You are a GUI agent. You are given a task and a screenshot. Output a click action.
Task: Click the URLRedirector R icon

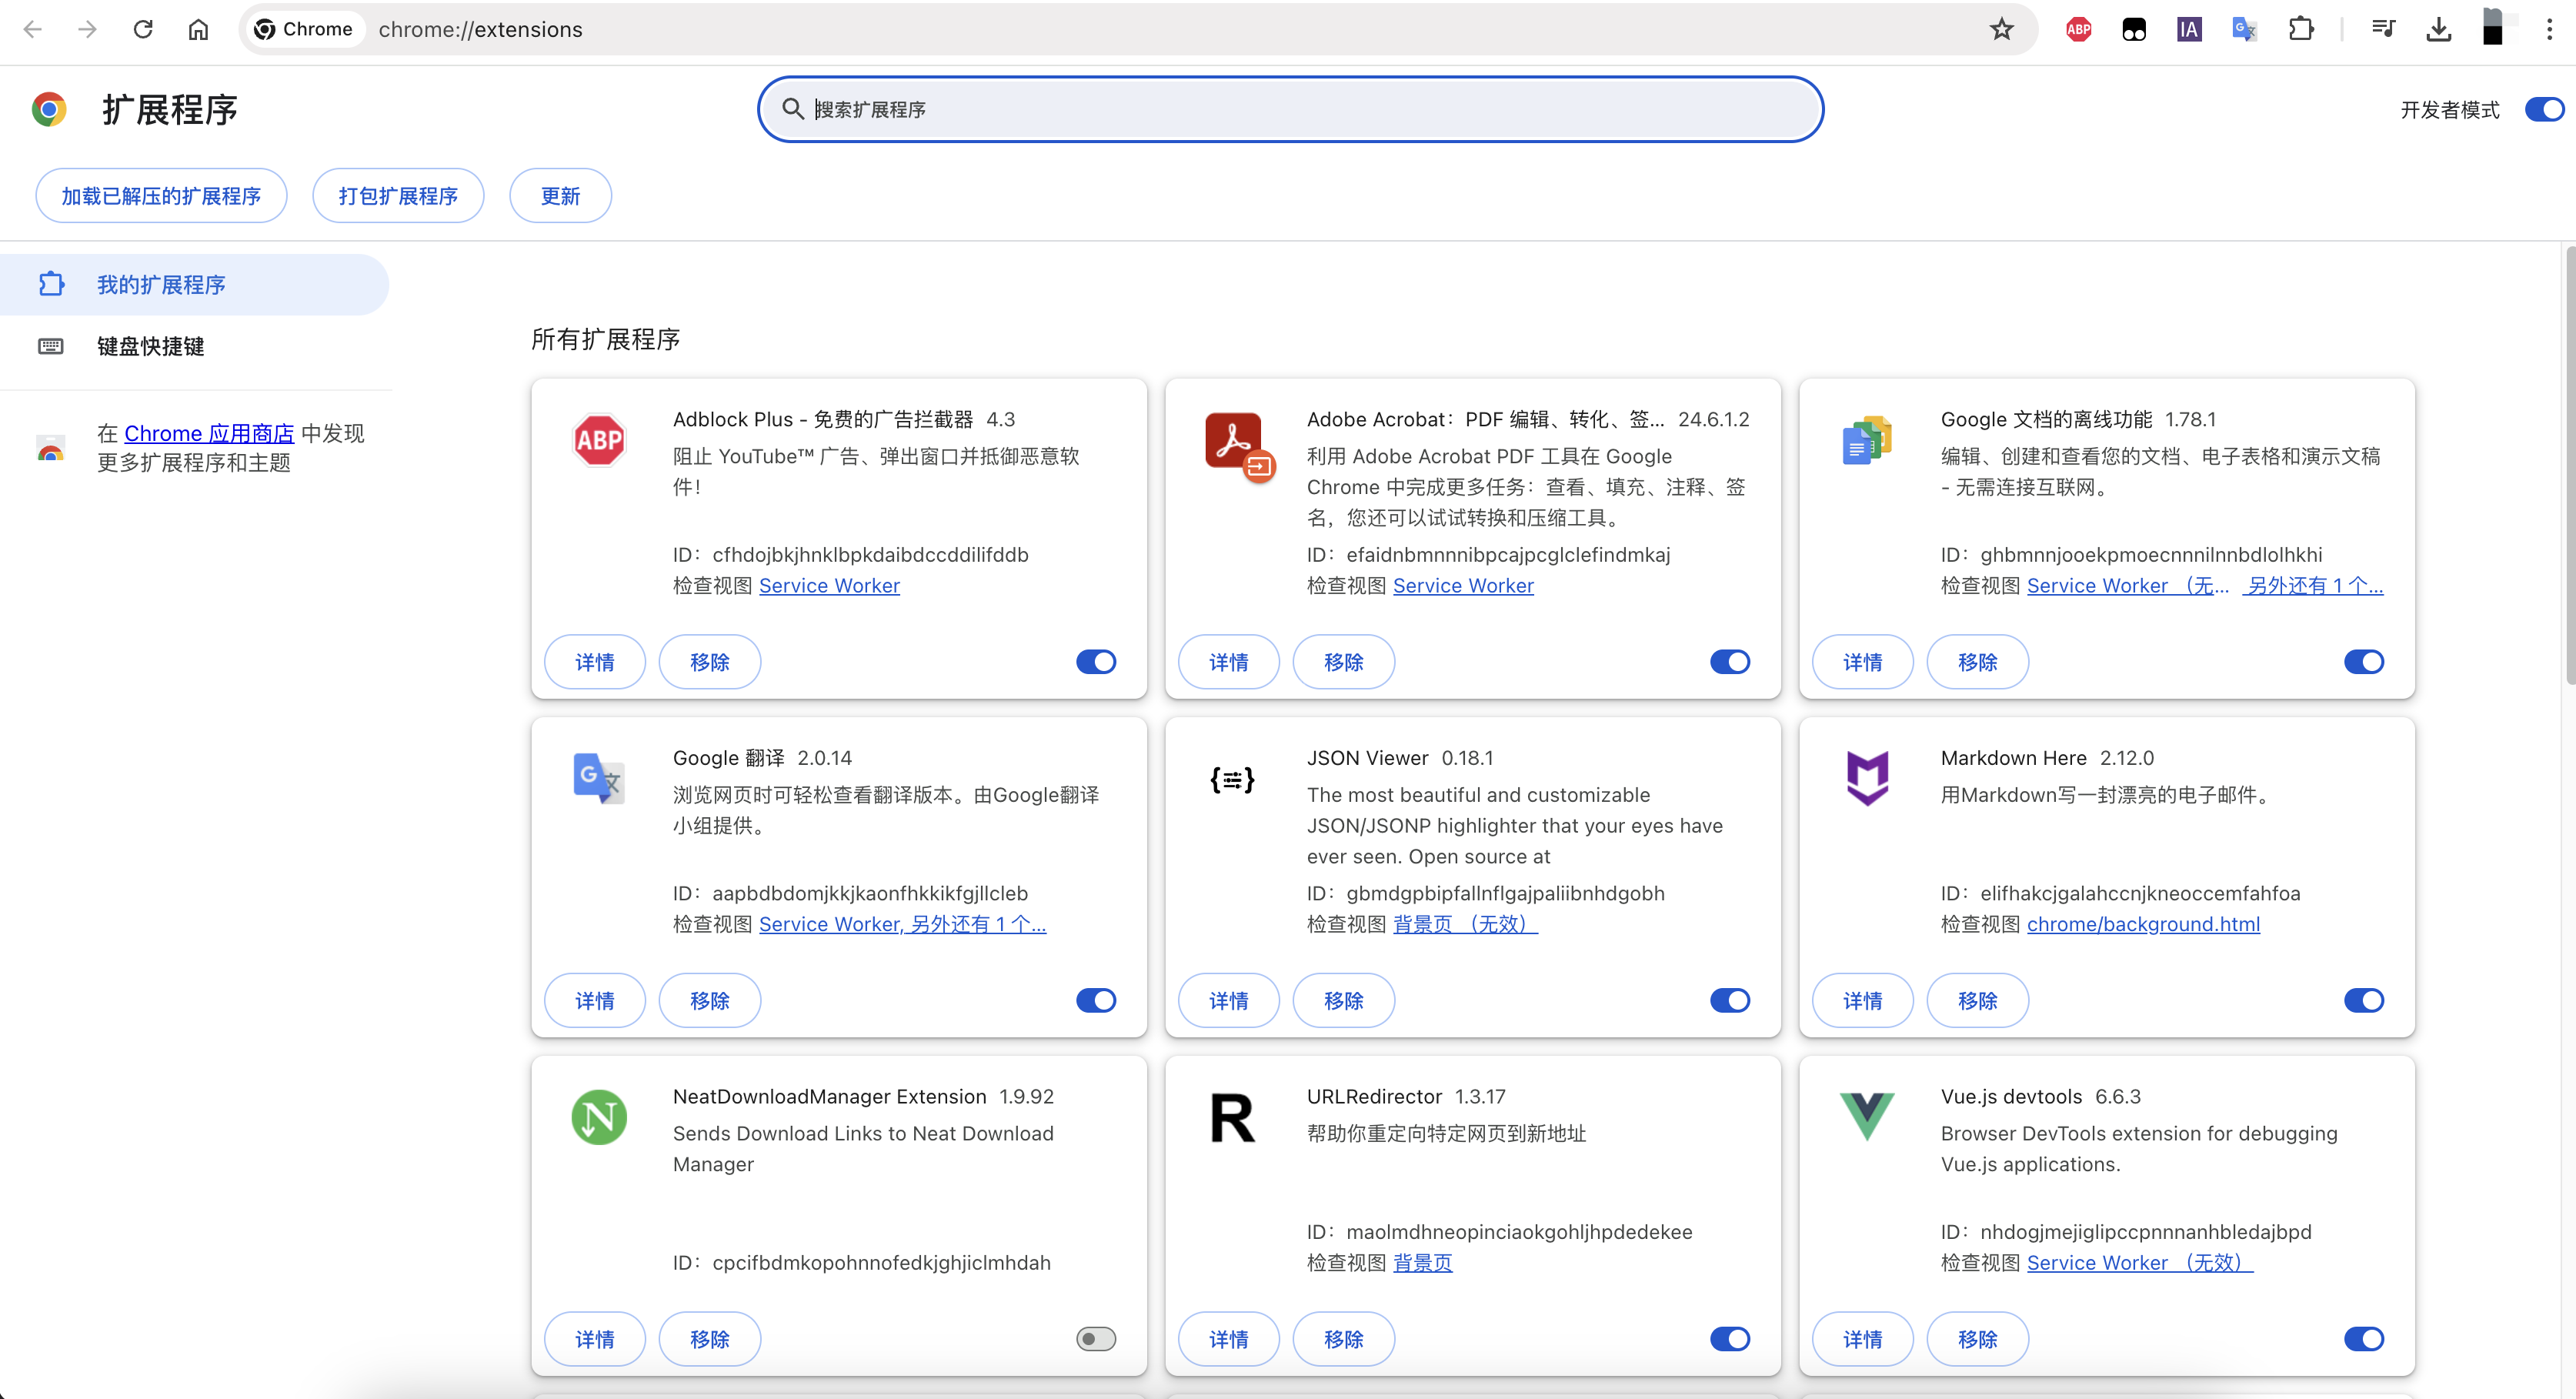[x=1233, y=1117]
